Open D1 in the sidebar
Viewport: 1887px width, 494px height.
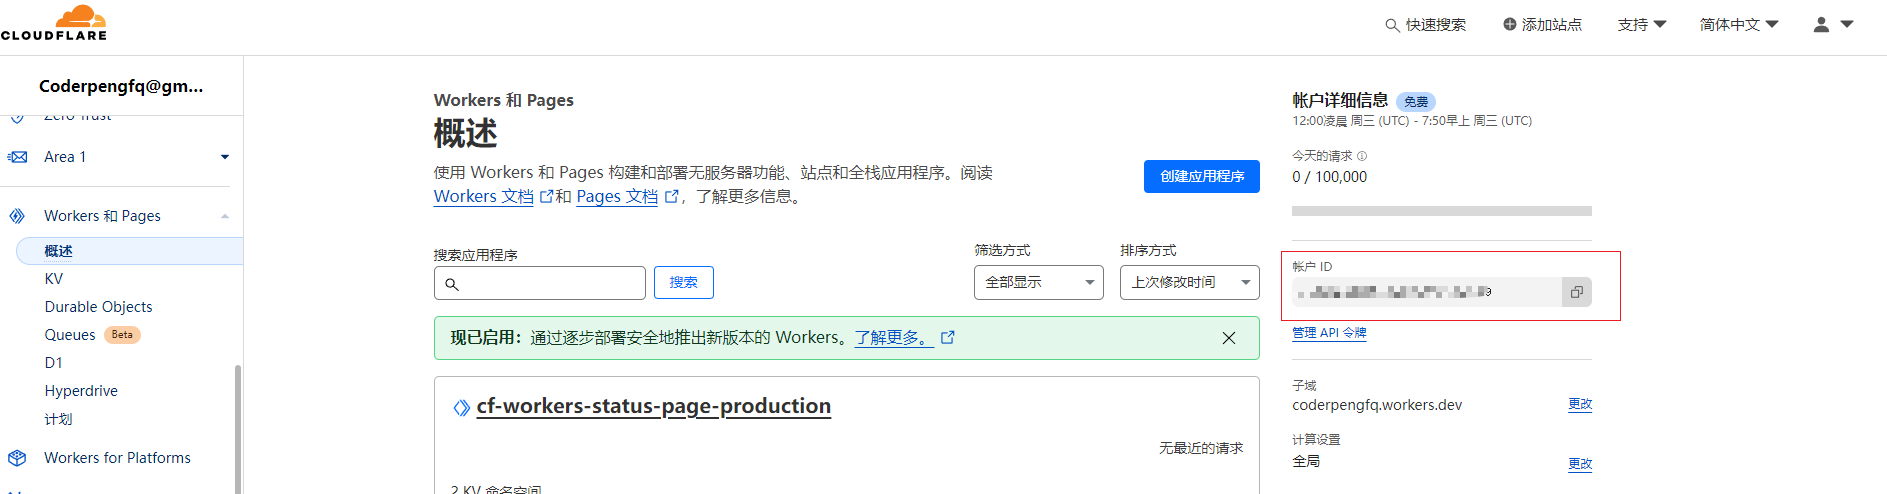(53, 363)
